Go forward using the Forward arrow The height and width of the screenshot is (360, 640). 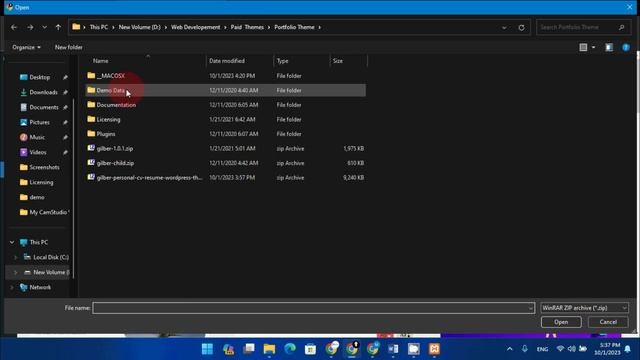coord(30,27)
